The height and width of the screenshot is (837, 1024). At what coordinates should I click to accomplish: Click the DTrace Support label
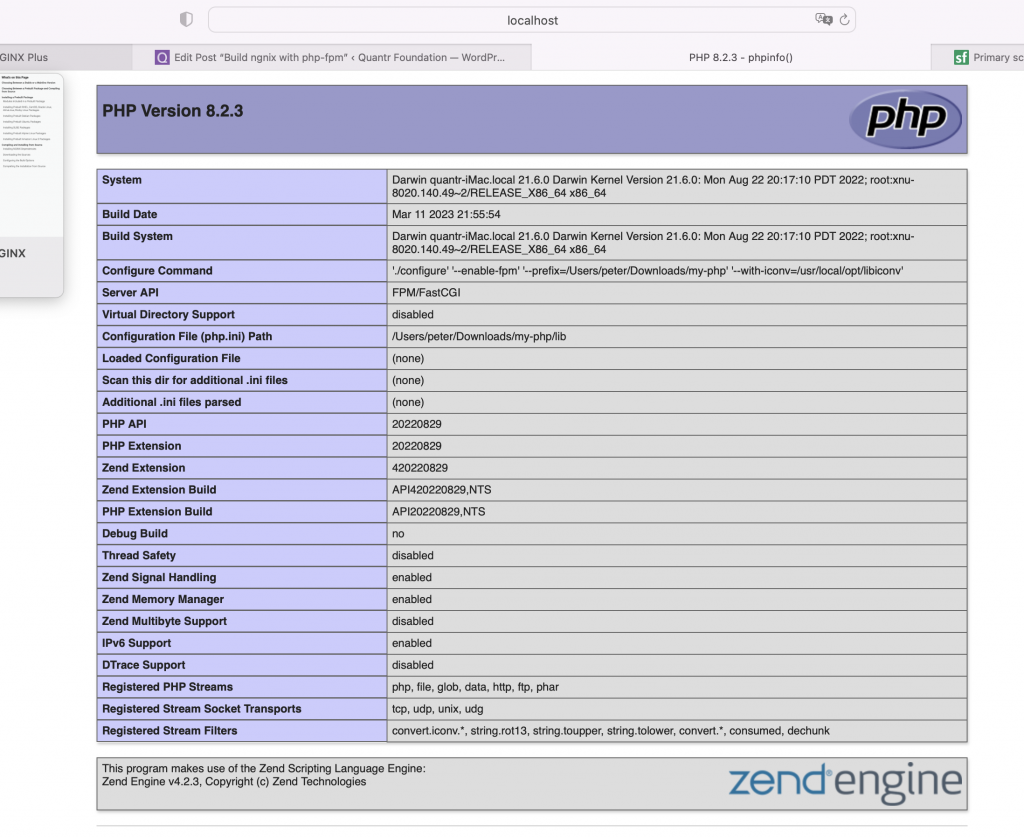143,665
